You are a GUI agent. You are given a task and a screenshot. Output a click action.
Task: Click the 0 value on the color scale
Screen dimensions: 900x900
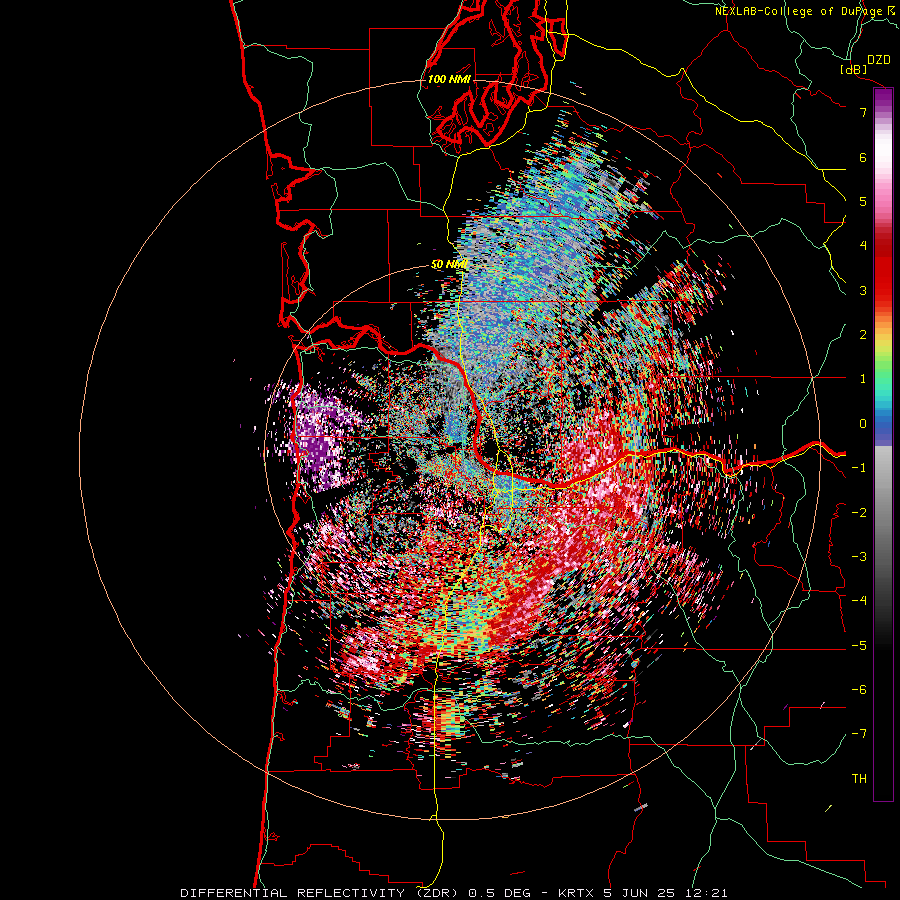(863, 424)
